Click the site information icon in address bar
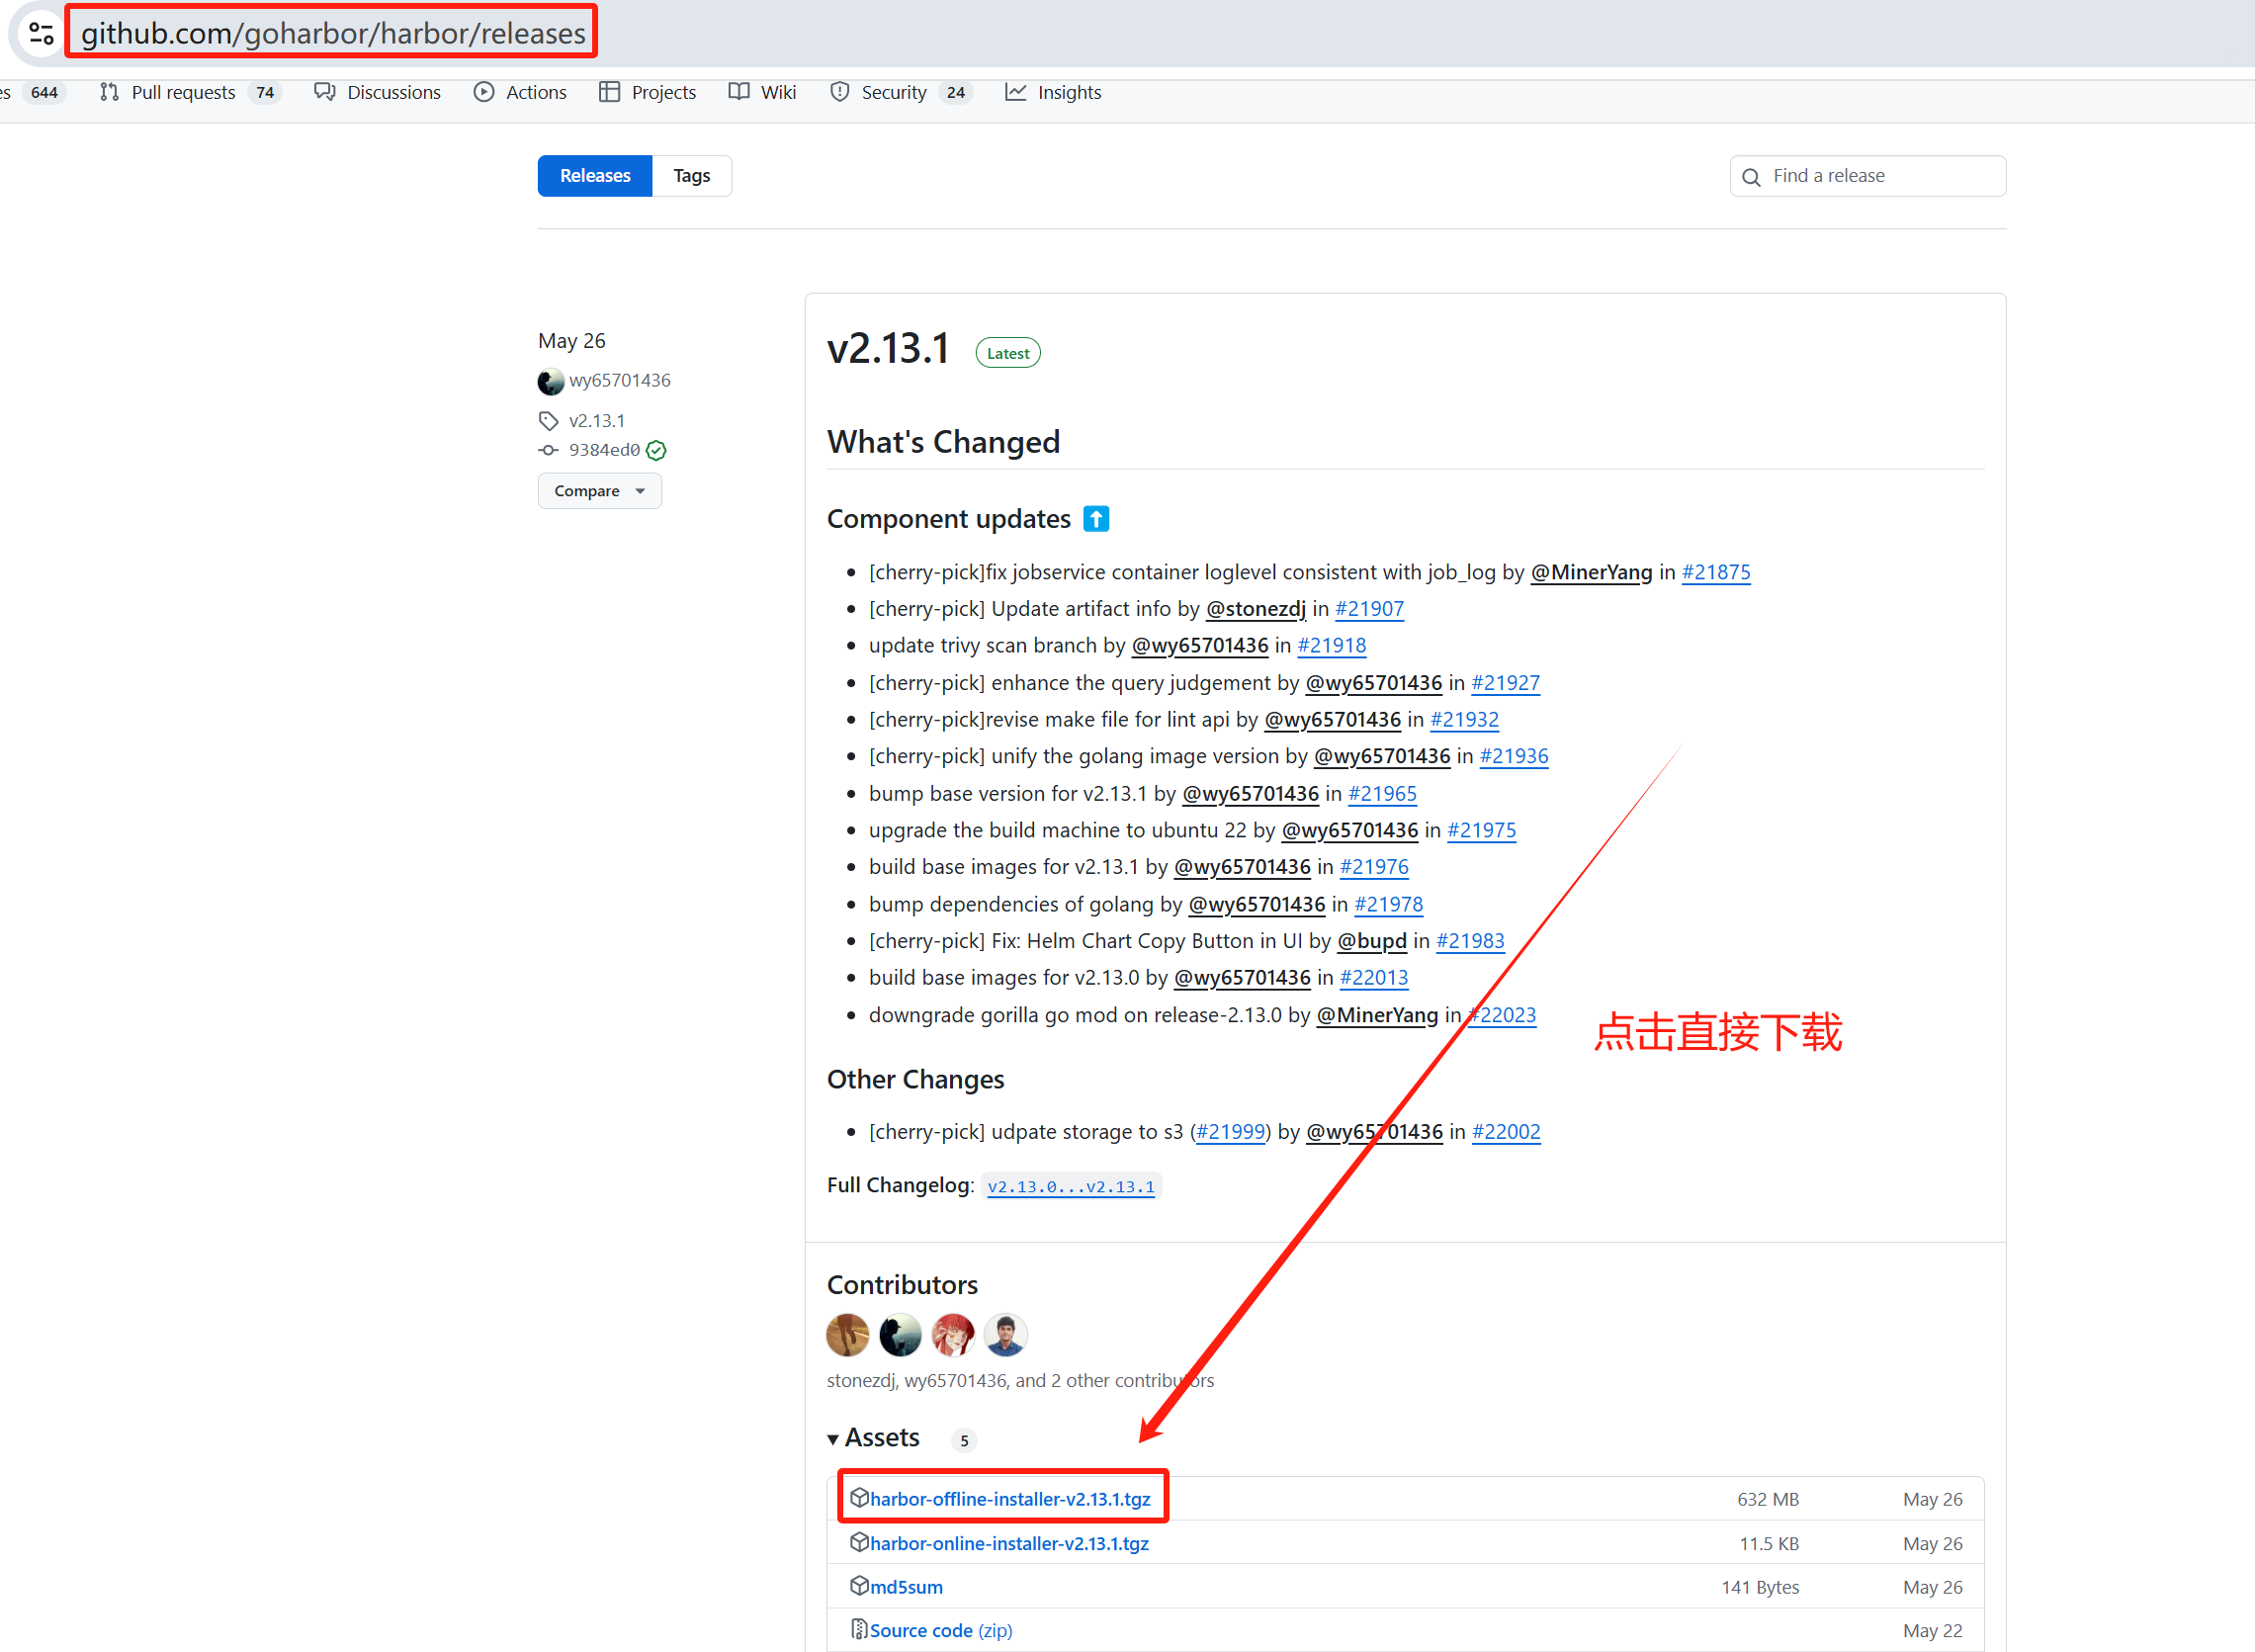 (x=41, y=33)
